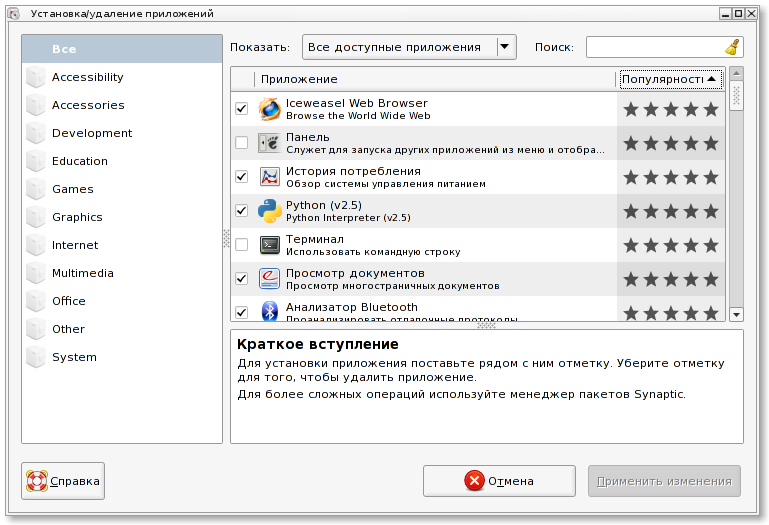Screen dimensions: 769x525
Task: Click the История потребления chart icon
Action: (269, 177)
